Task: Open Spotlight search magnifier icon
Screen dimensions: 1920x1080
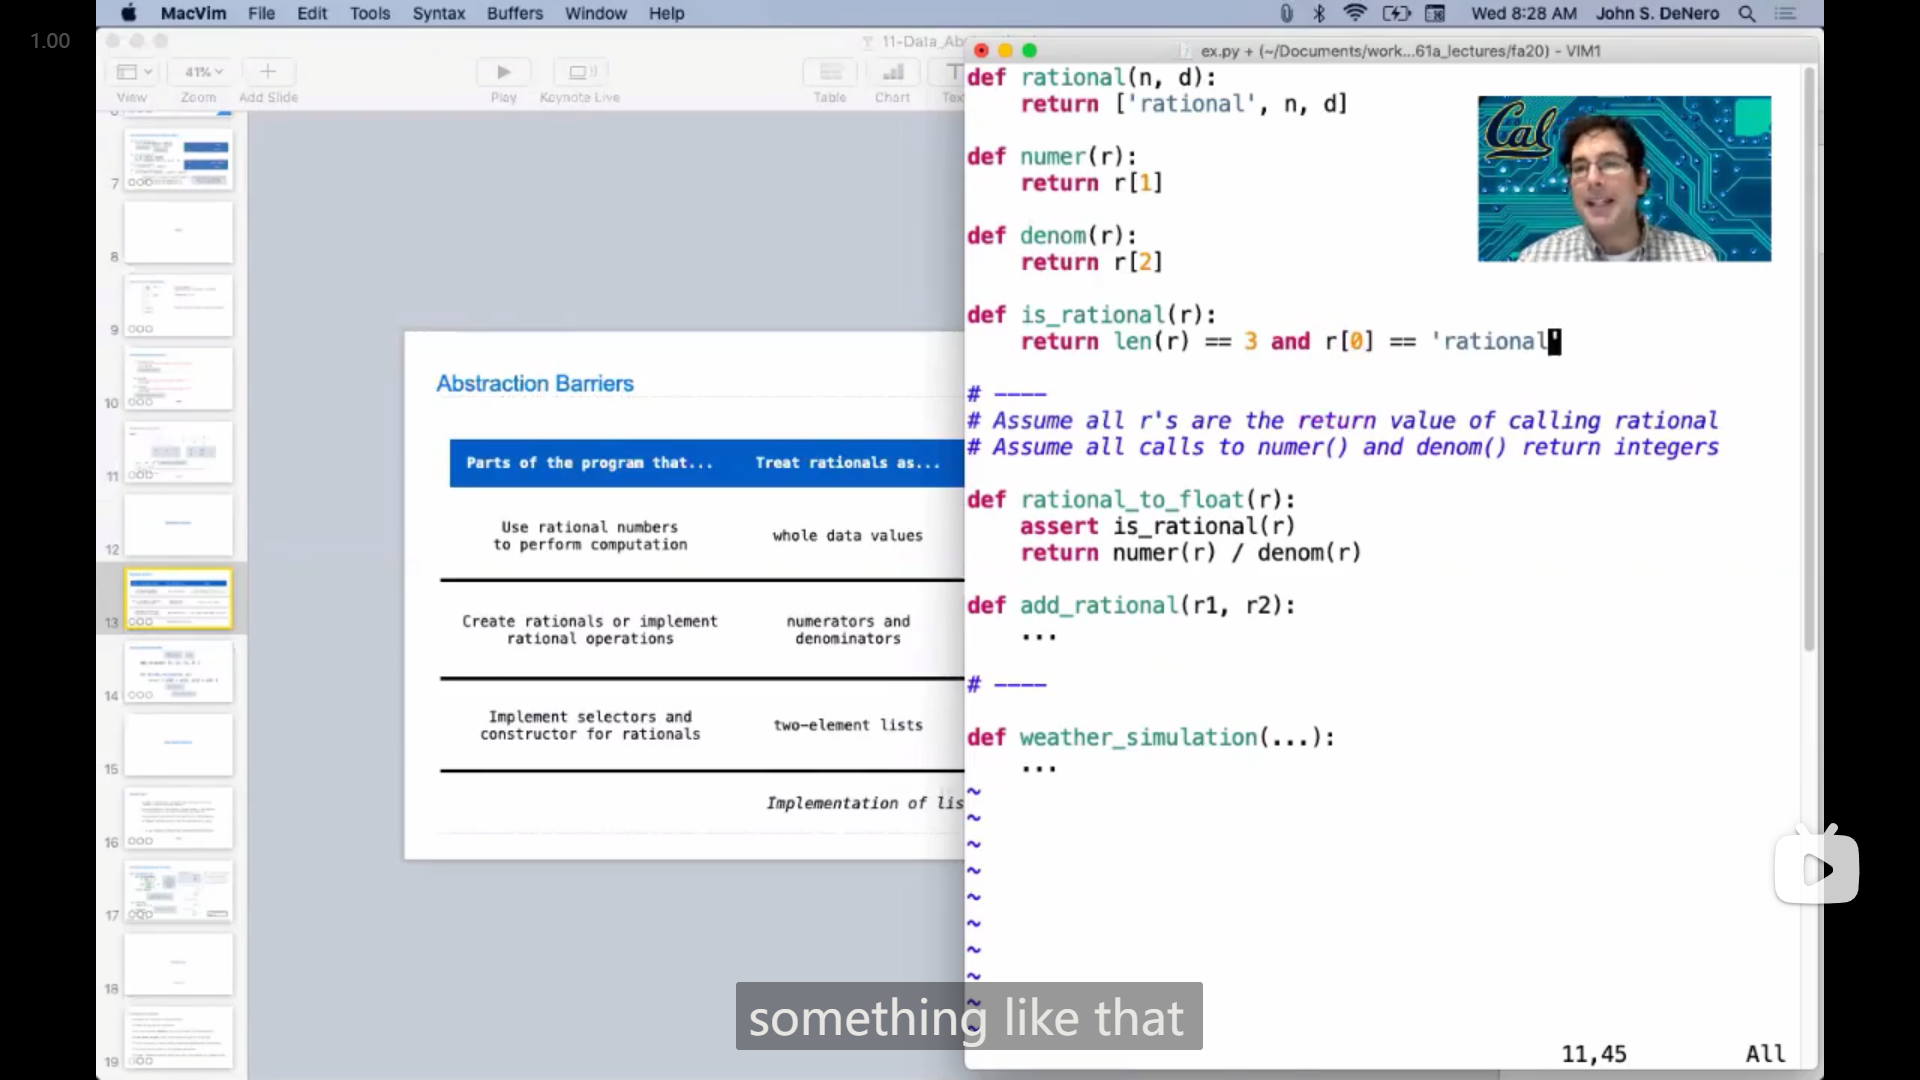Action: [1747, 13]
